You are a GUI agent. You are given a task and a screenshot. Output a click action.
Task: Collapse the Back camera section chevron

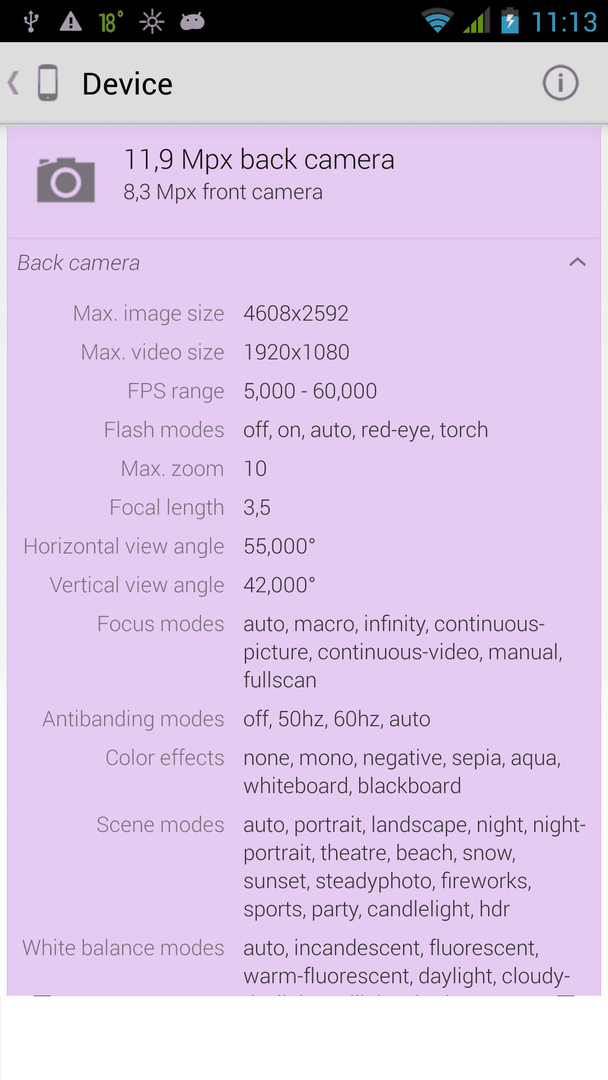pyautogui.click(x=577, y=262)
